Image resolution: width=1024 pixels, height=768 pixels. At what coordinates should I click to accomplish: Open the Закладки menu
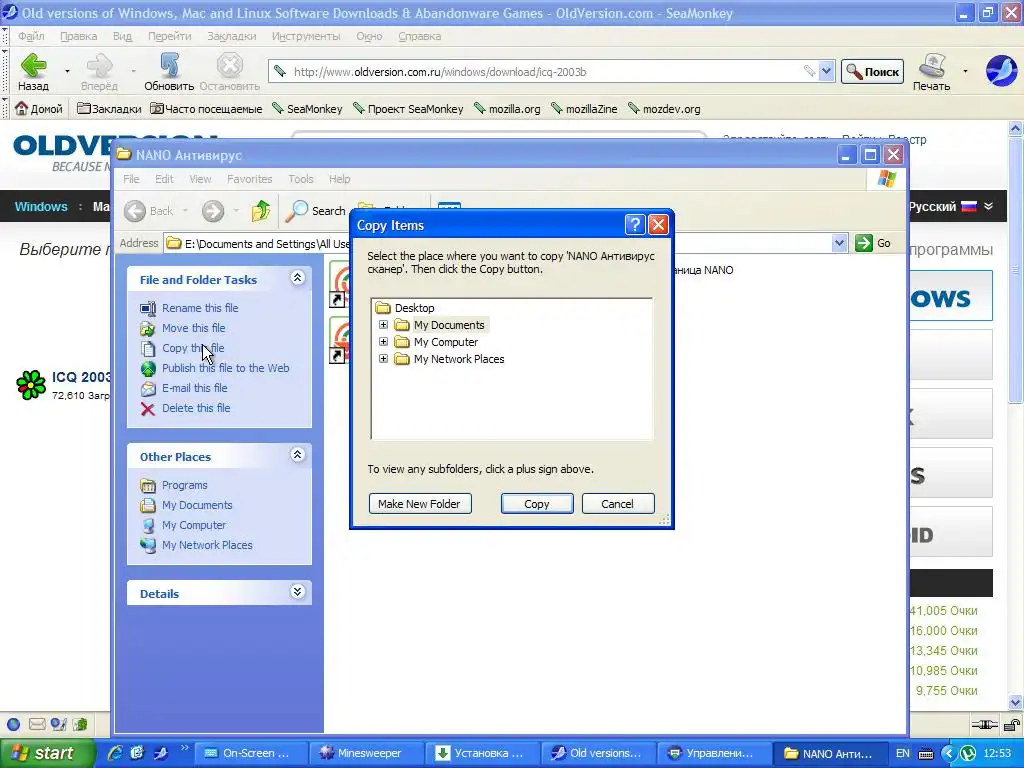point(231,36)
